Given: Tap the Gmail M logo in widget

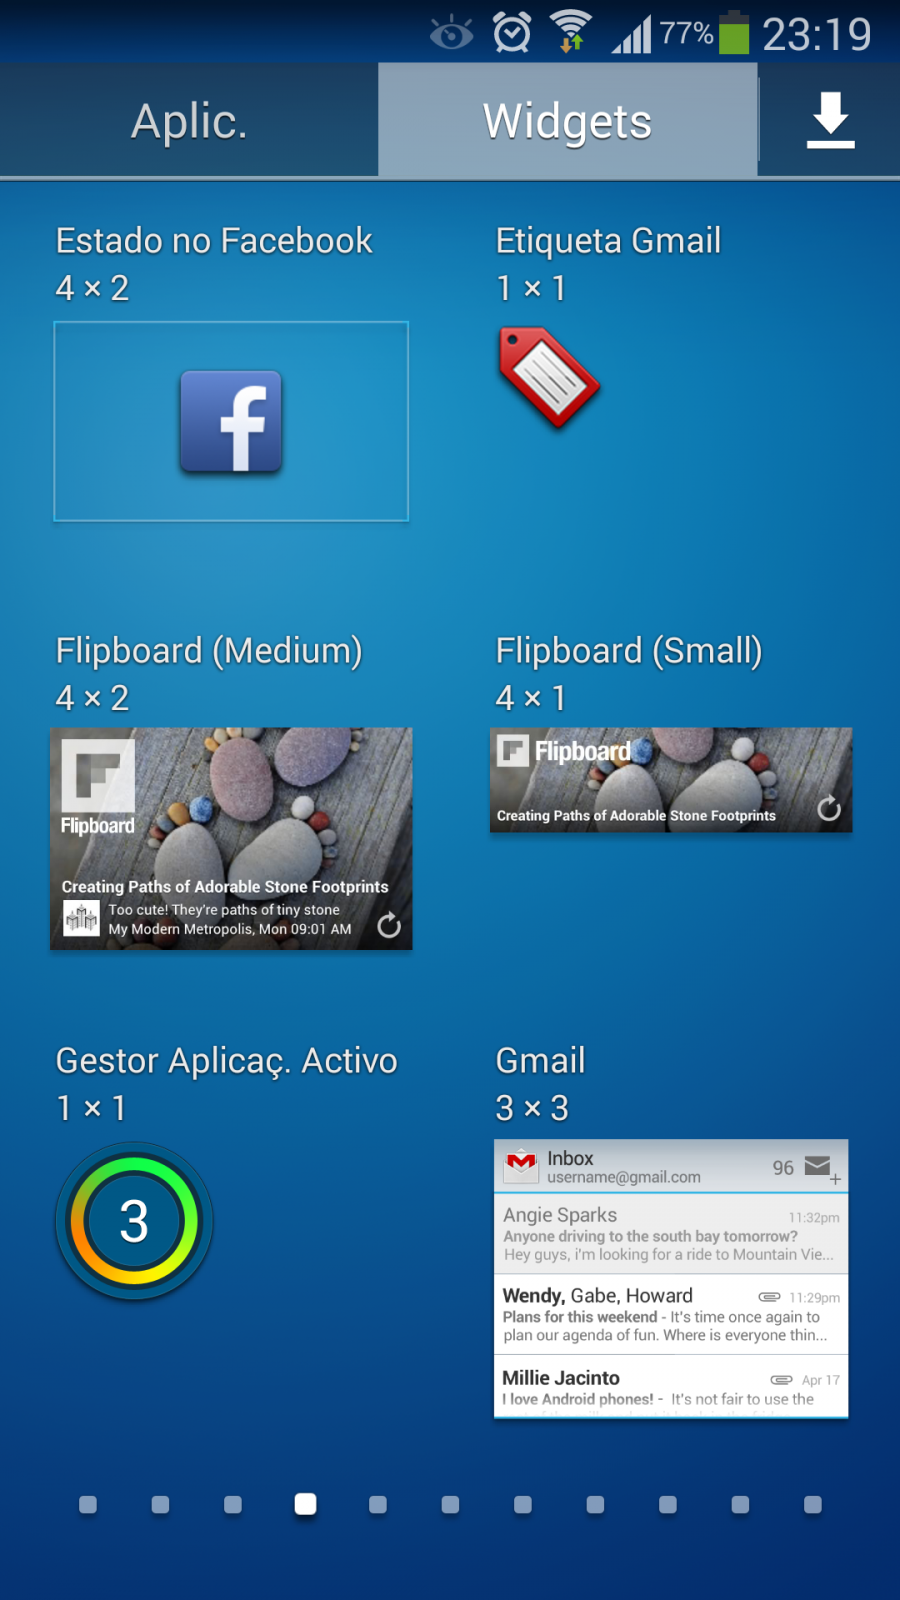Looking at the screenshot, I should (521, 1164).
